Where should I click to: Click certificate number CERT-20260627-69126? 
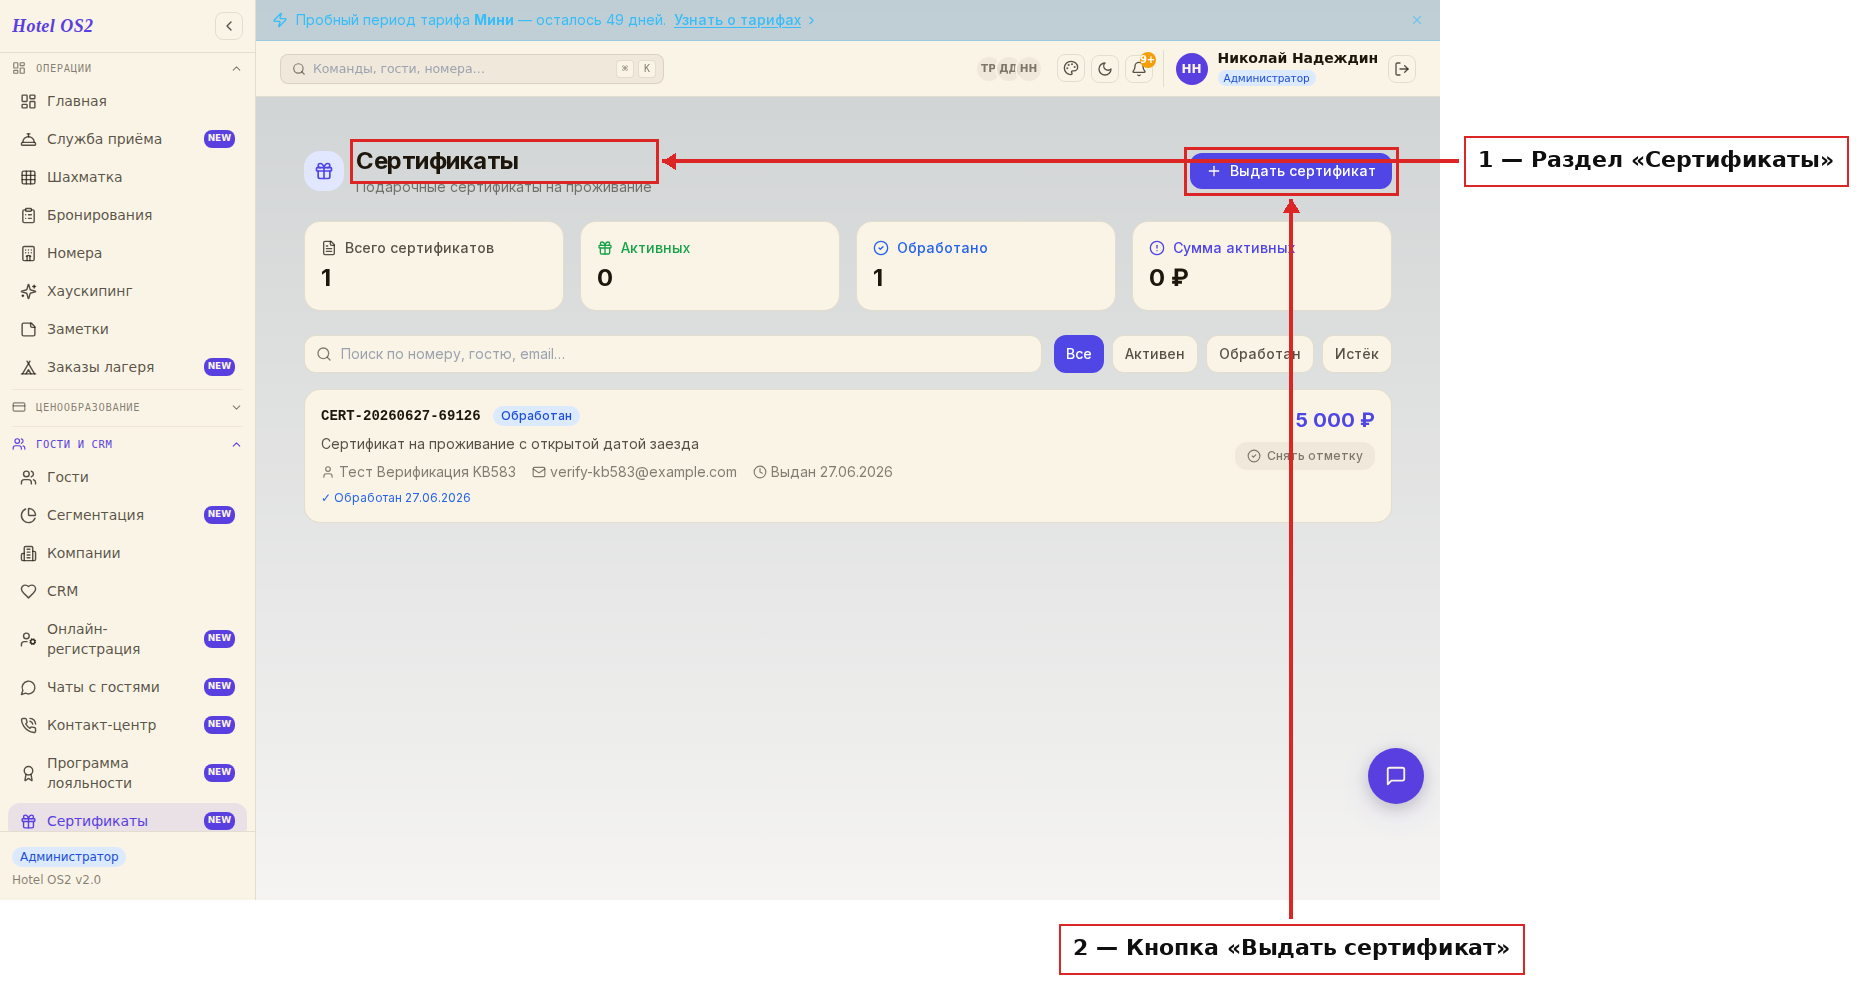[400, 416]
